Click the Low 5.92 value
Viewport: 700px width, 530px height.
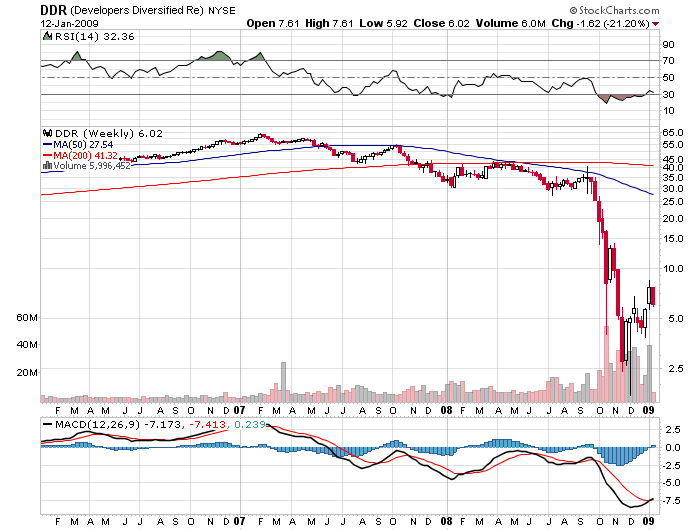pyautogui.click(x=383, y=23)
